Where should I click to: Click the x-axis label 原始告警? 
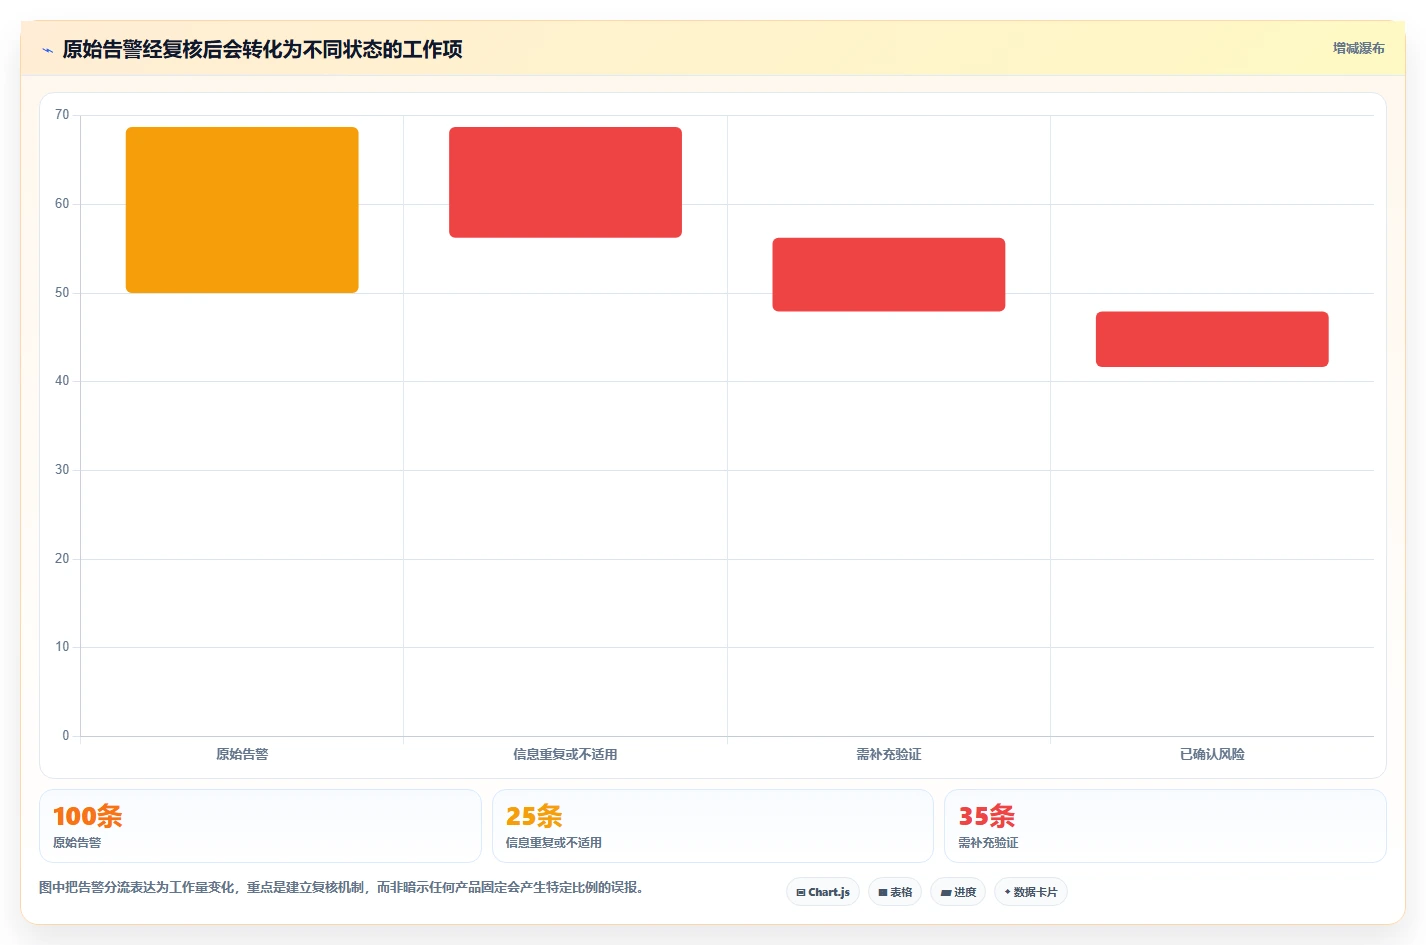point(242,754)
